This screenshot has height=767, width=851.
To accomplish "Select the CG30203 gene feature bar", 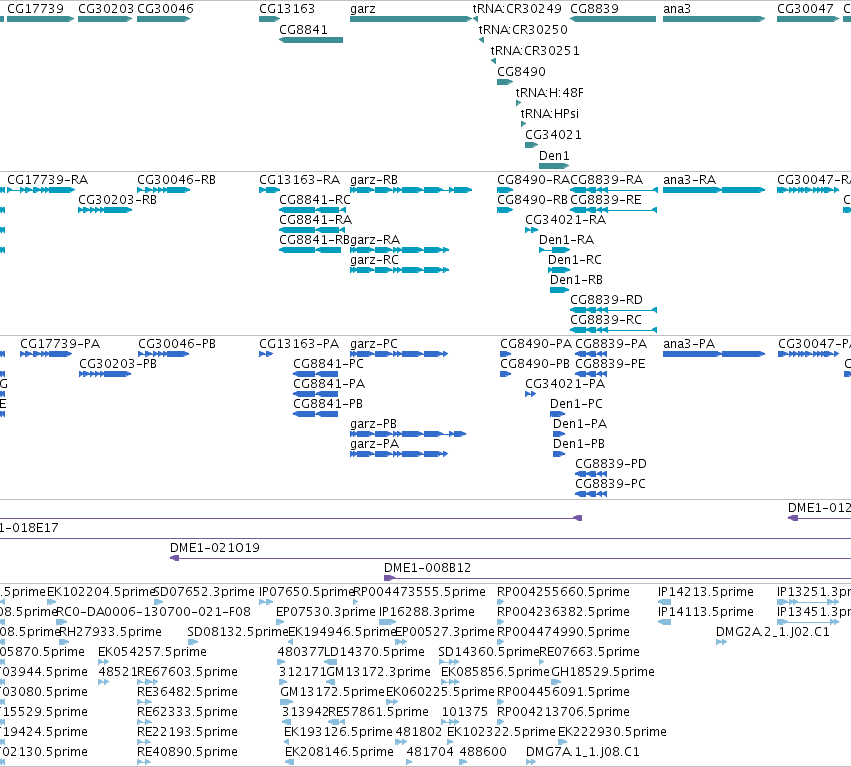I will coord(105,19).
